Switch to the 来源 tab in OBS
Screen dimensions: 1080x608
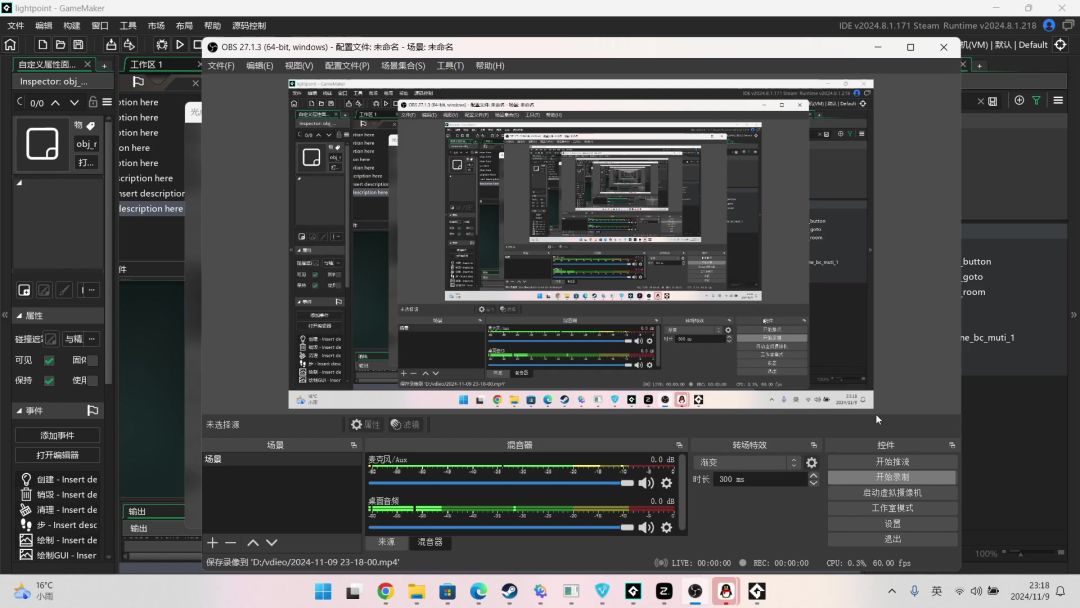click(386, 542)
